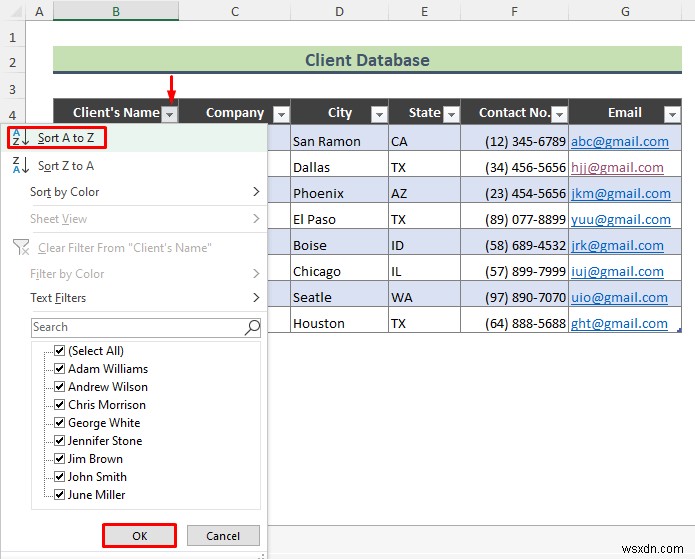Open the Text Filters menu item

click(134, 298)
